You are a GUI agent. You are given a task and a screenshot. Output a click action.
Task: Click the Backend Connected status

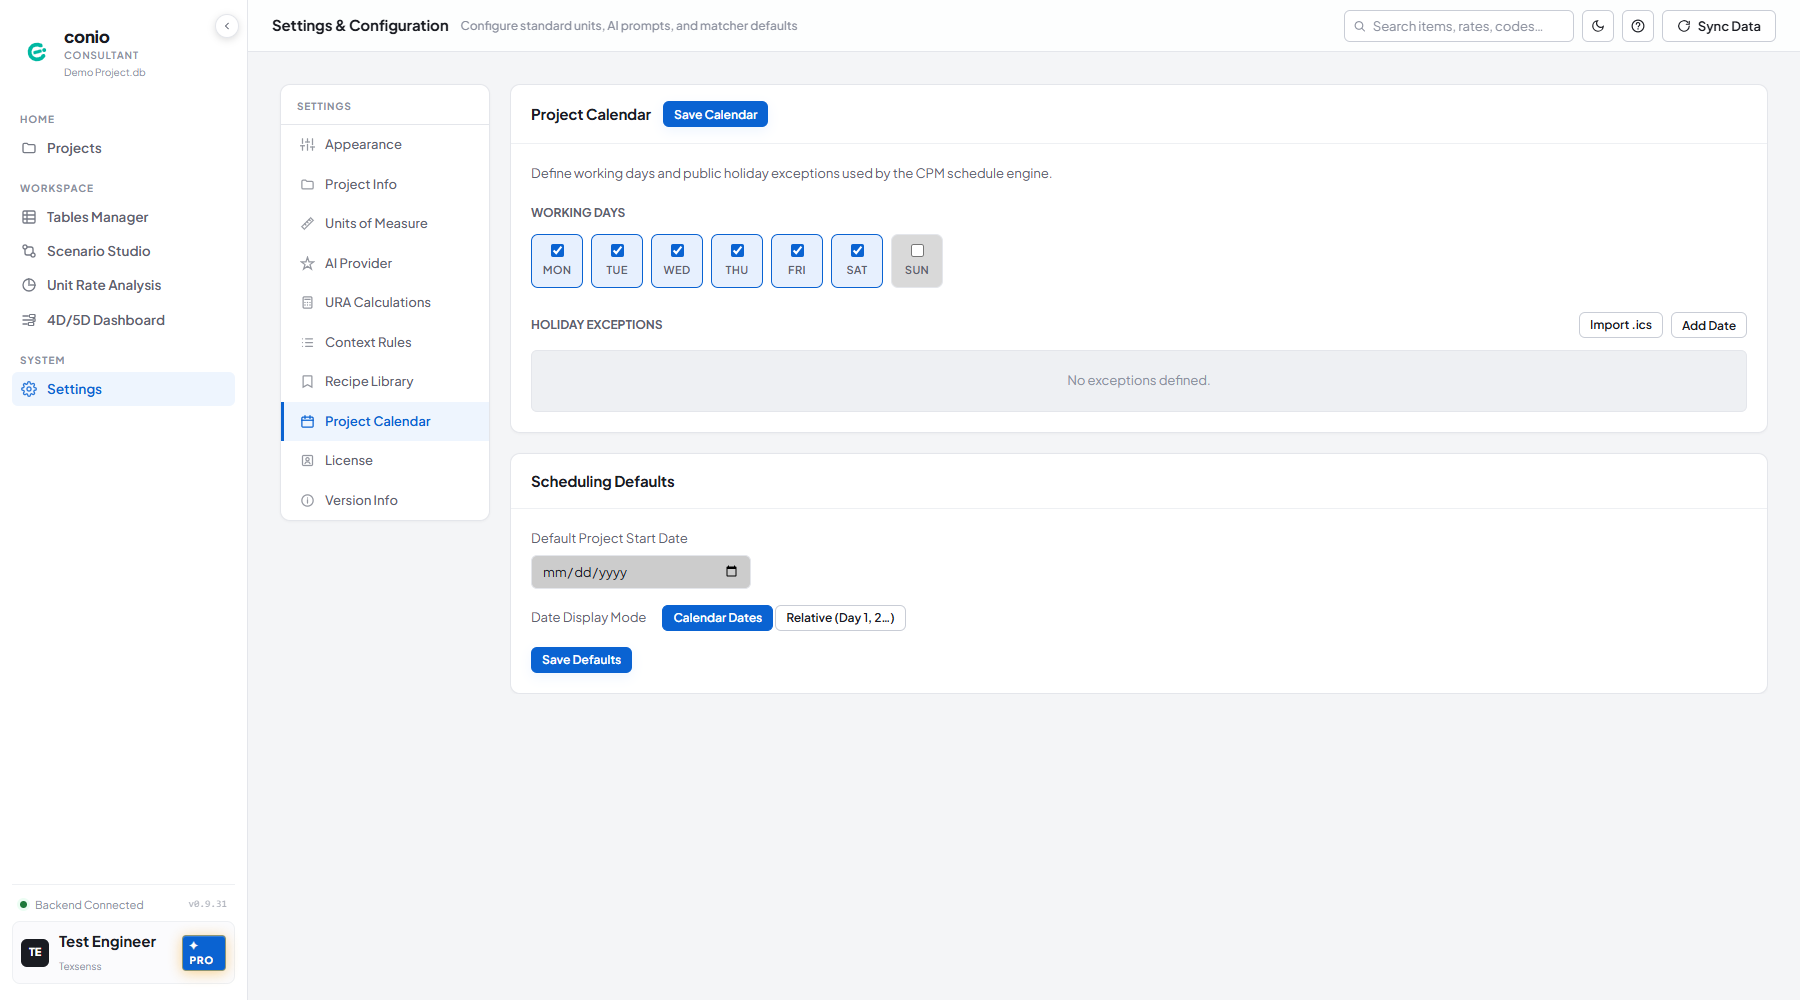click(82, 905)
